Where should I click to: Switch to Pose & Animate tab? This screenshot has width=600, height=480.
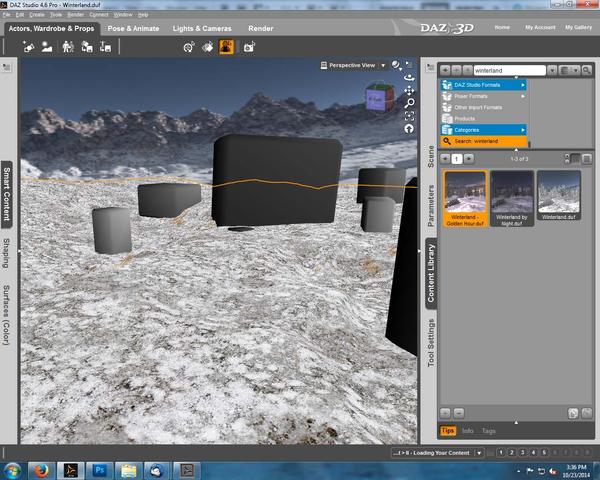(x=133, y=28)
